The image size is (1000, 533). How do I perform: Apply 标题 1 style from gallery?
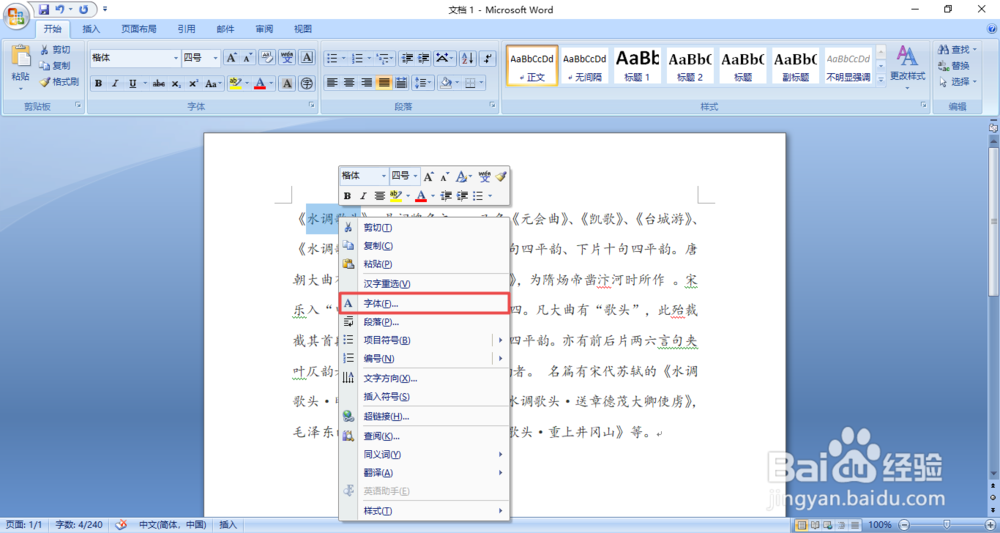point(637,65)
